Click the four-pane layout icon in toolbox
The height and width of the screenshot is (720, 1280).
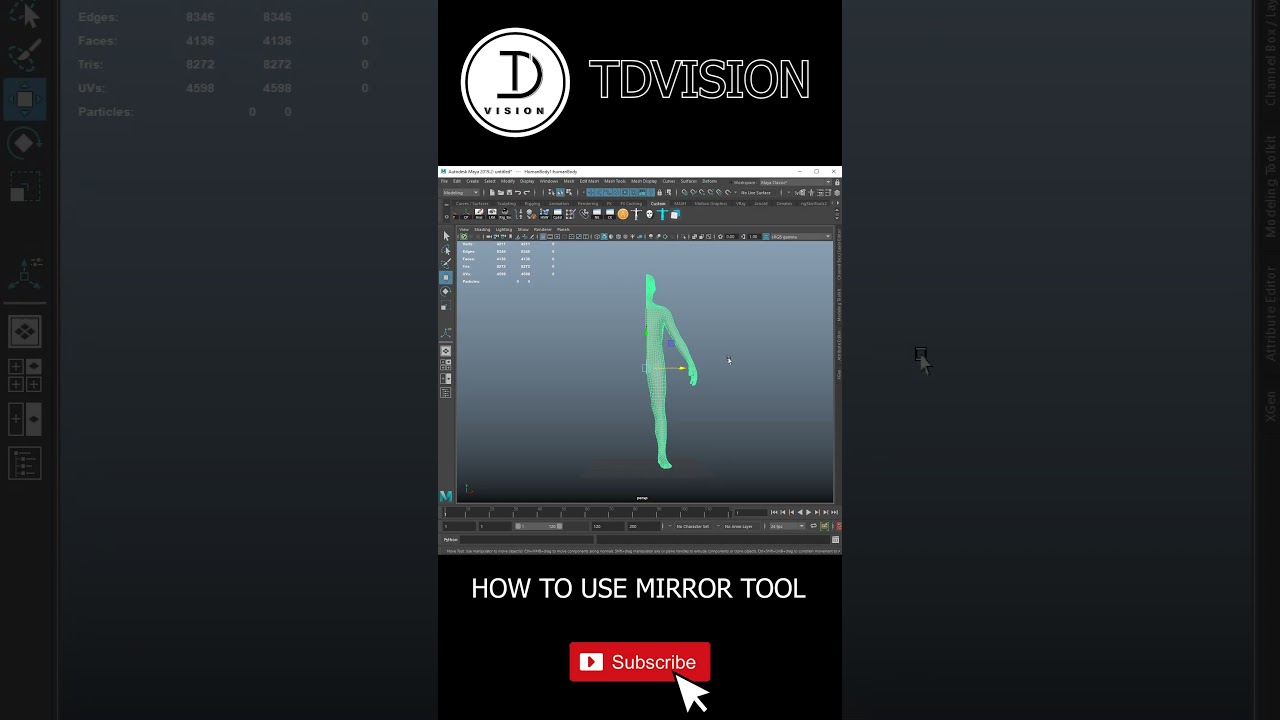[446, 365]
